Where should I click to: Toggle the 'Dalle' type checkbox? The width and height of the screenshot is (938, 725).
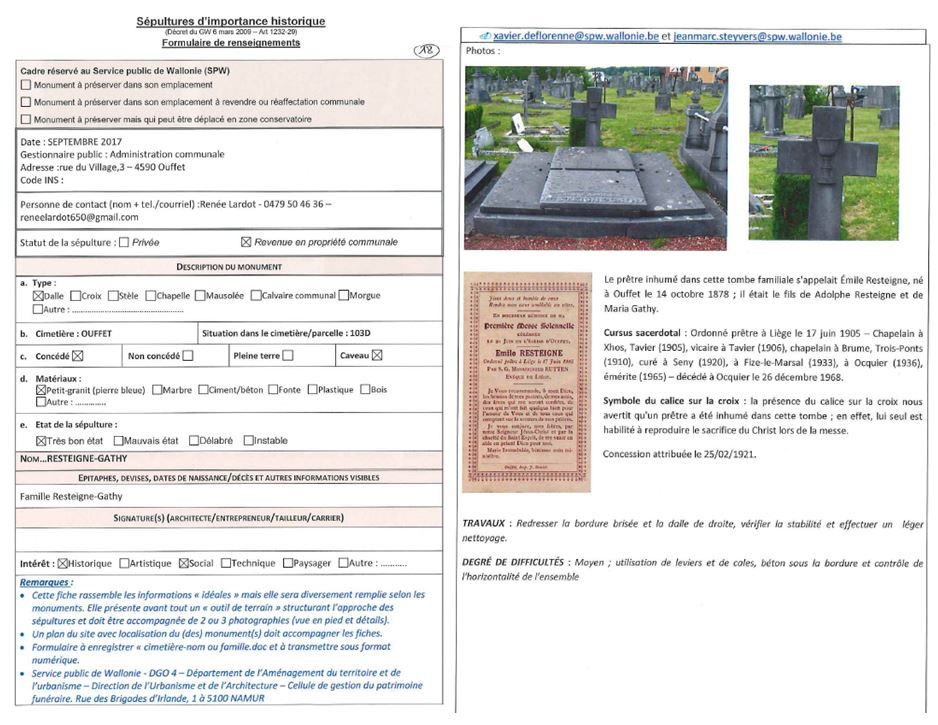[x=38, y=296]
